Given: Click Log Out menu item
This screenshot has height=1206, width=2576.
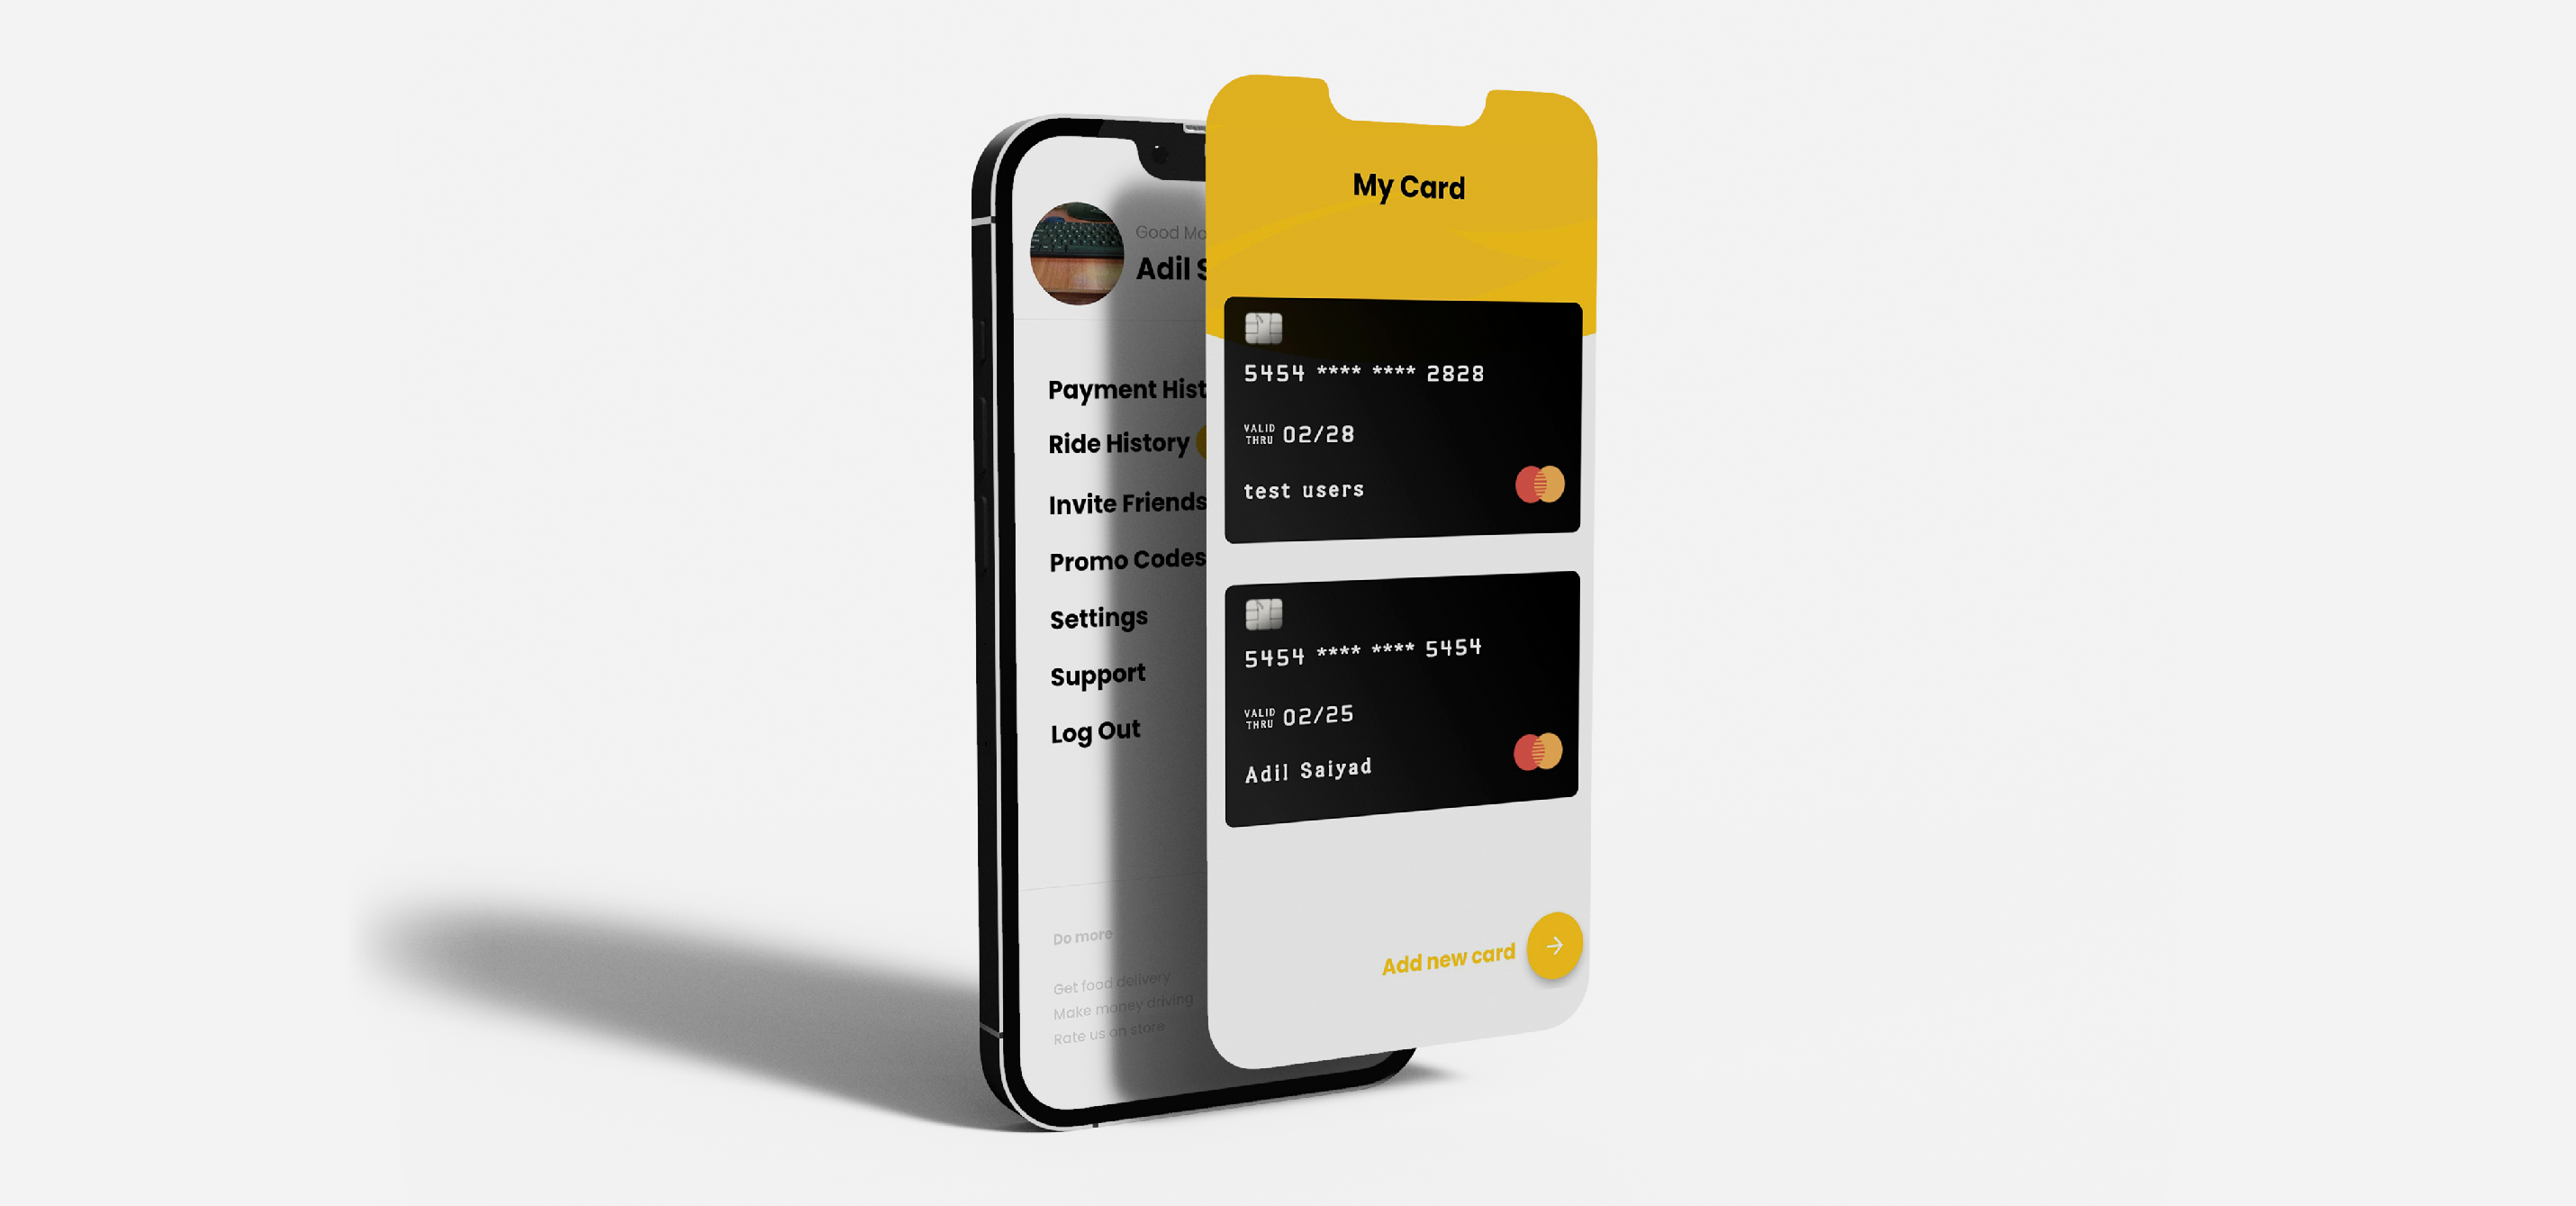Looking at the screenshot, I should tap(1096, 730).
